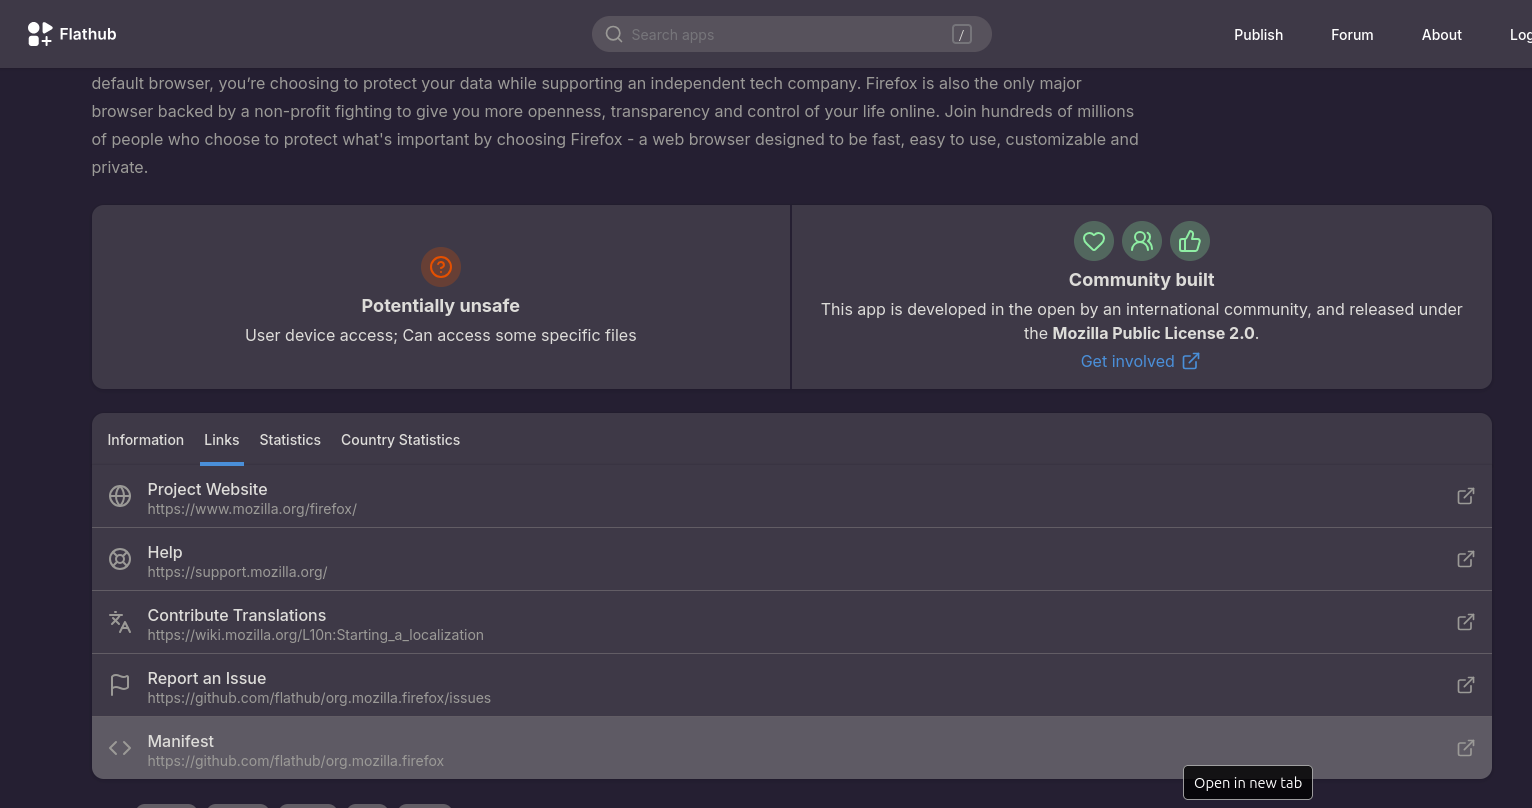Open the About page

point(1441,34)
